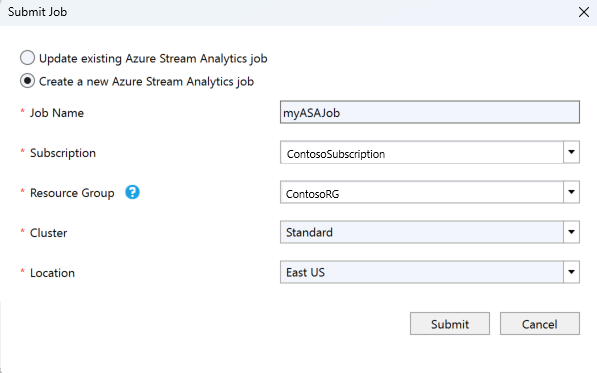Close the Submit Job dialog
The width and height of the screenshot is (597, 373).
(x=584, y=12)
